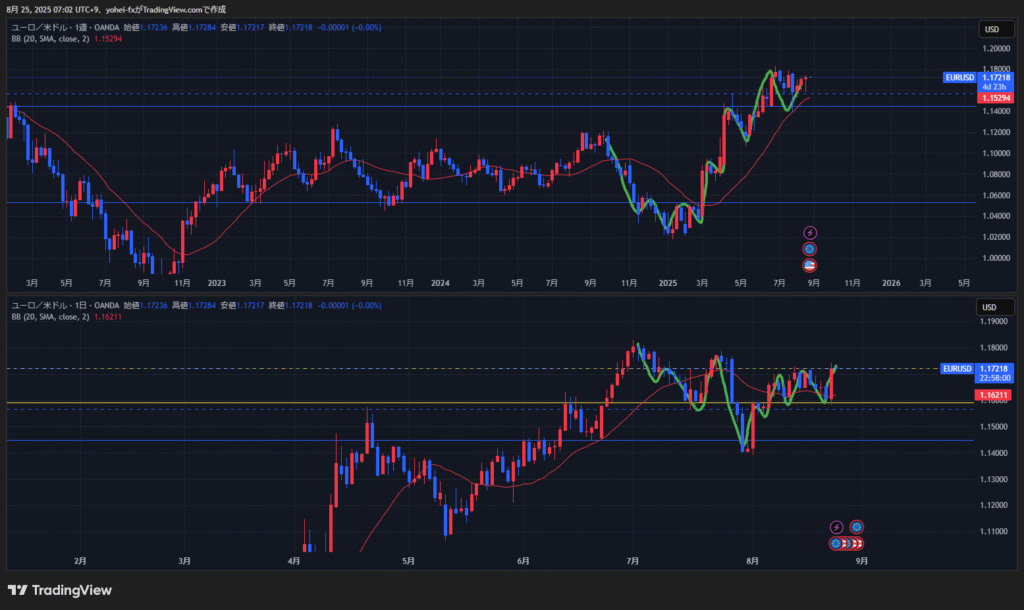The image size is (1024, 610).
Task: Click the yohei-fxがTradingView.comで作成 credit text
Action: pyautogui.click(x=166, y=10)
